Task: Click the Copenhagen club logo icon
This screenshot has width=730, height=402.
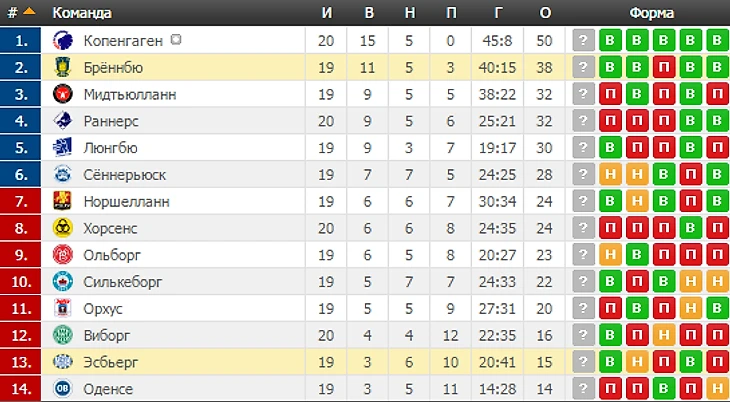Action: (62, 41)
